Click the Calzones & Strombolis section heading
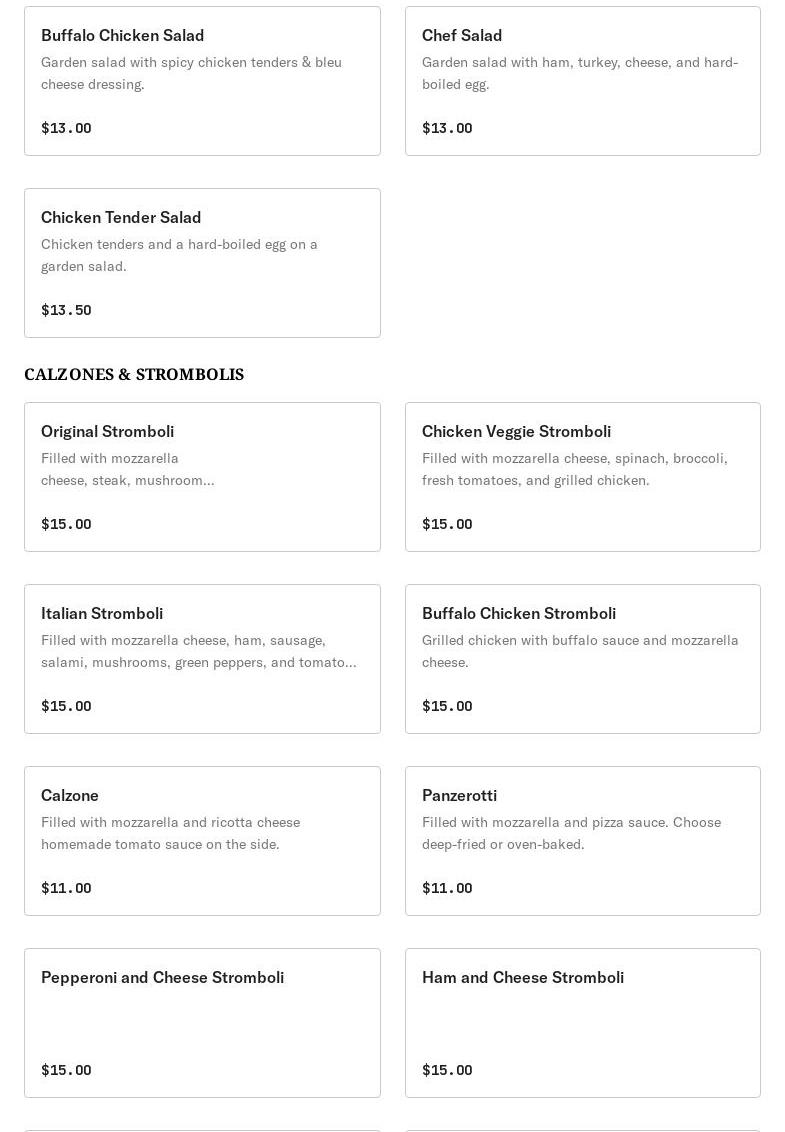The height and width of the screenshot is (1132, 785). (x=134, y=374)
